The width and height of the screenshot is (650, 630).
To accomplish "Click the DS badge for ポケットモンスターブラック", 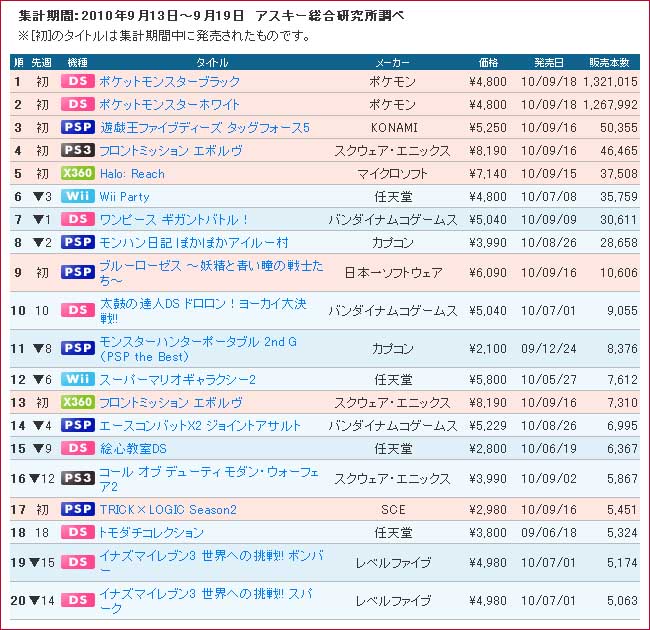I will coord(78,81).
